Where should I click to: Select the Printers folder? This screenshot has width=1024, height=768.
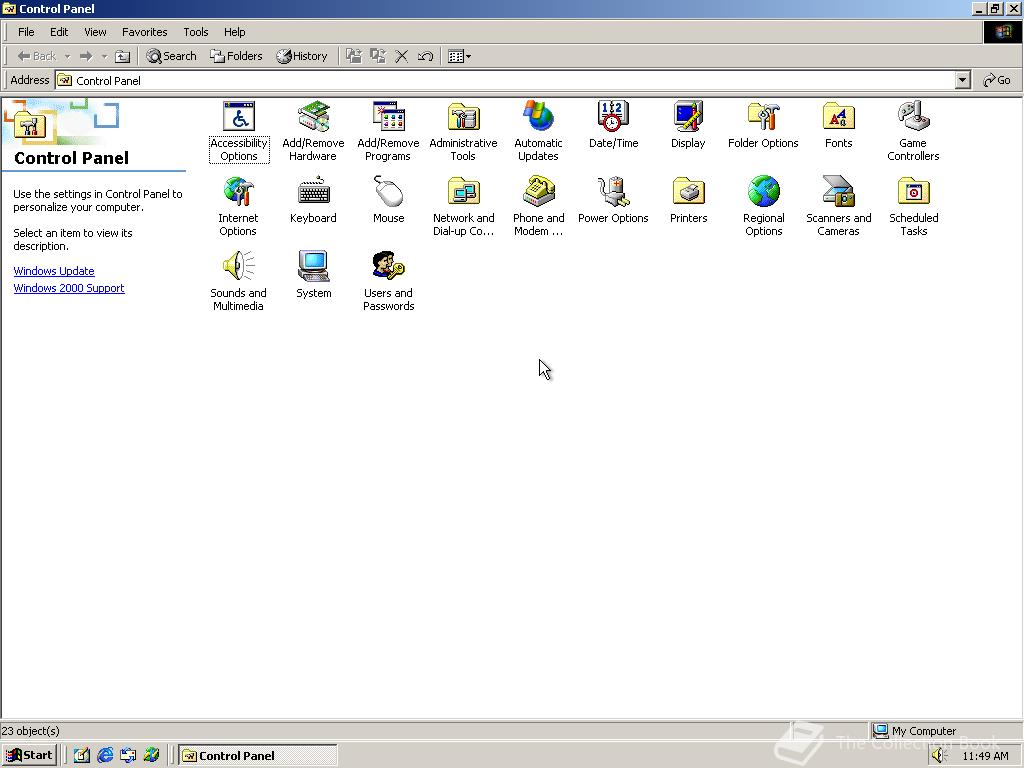[688, 200]
